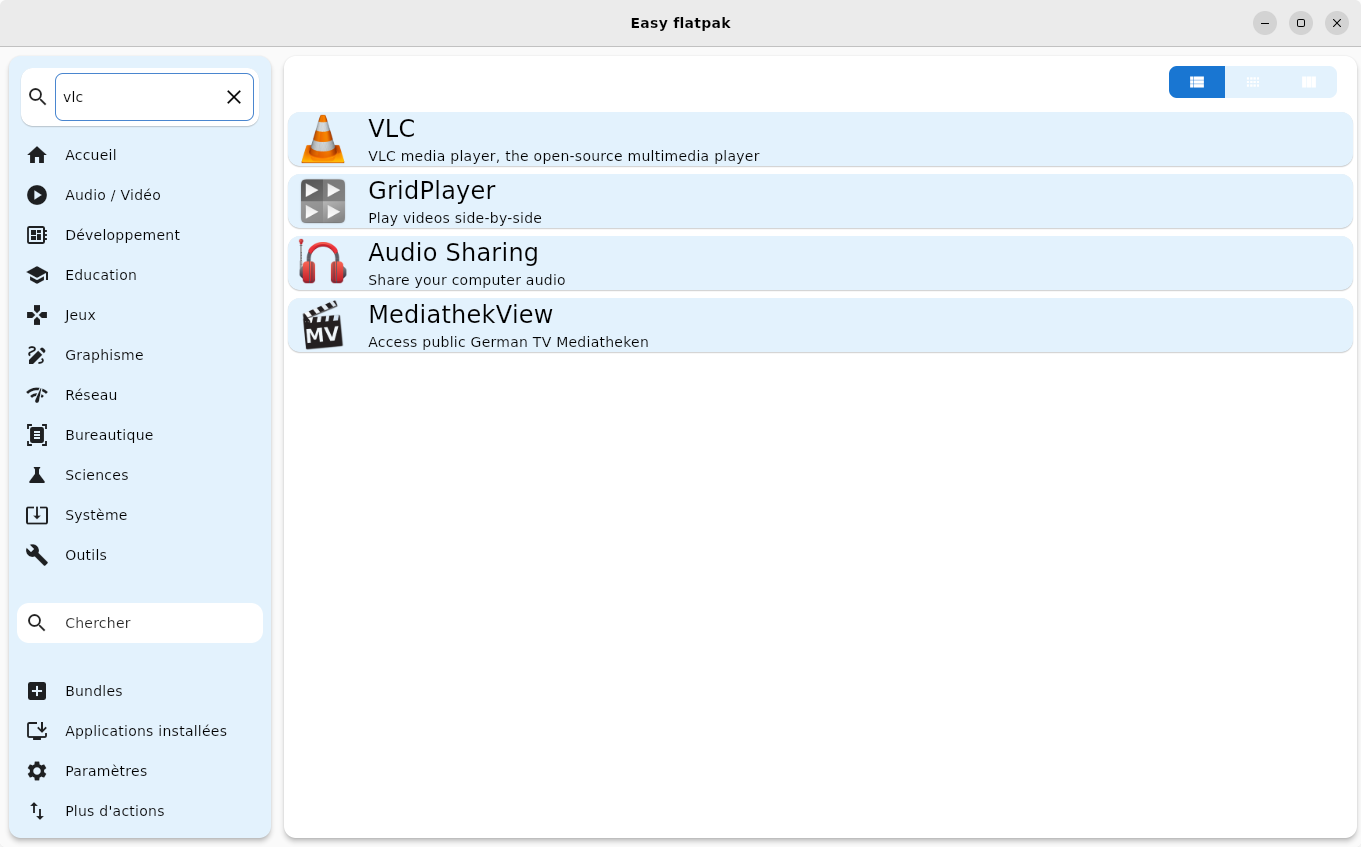Viewport: 1361px width, 847px height.
Task: Click the Bureautique document icon
Action: click(x=37, y=435)
